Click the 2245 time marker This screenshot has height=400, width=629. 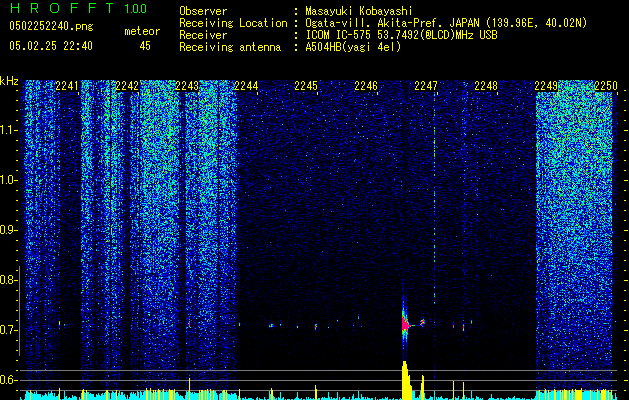tap(306, 86)
